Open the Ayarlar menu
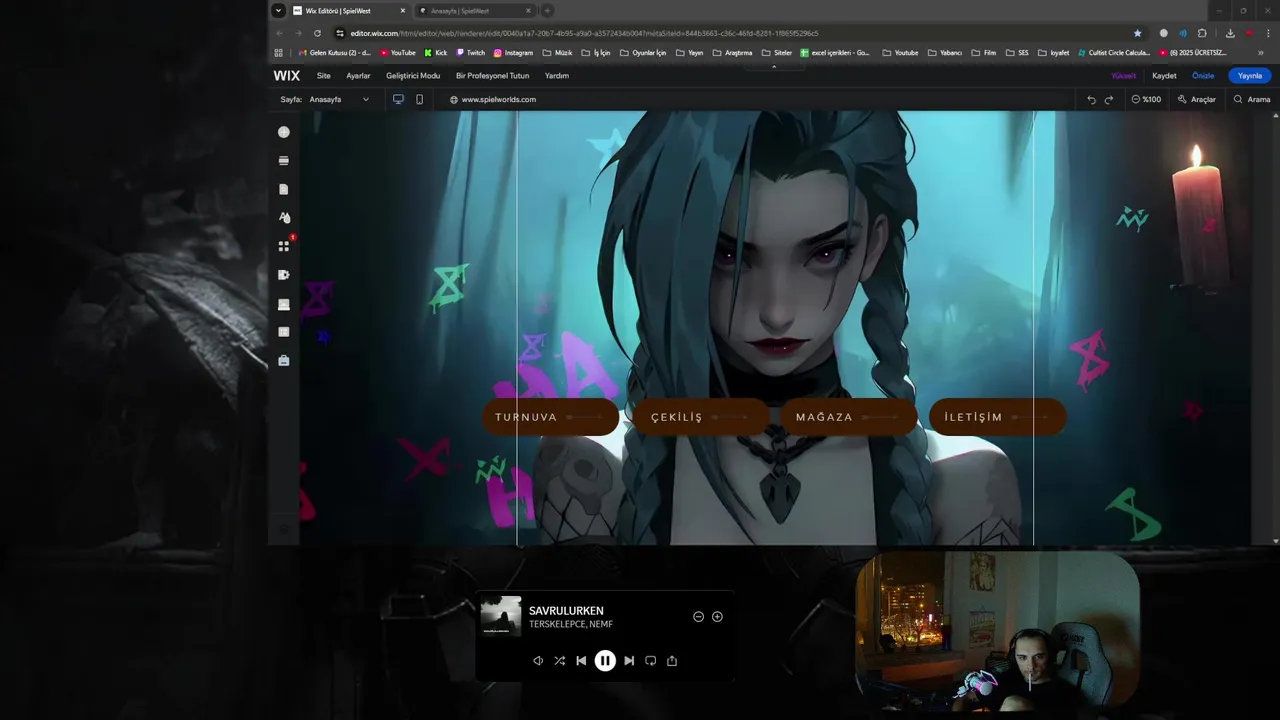Viewport: 1280px width, 720px height. [358, 76]
